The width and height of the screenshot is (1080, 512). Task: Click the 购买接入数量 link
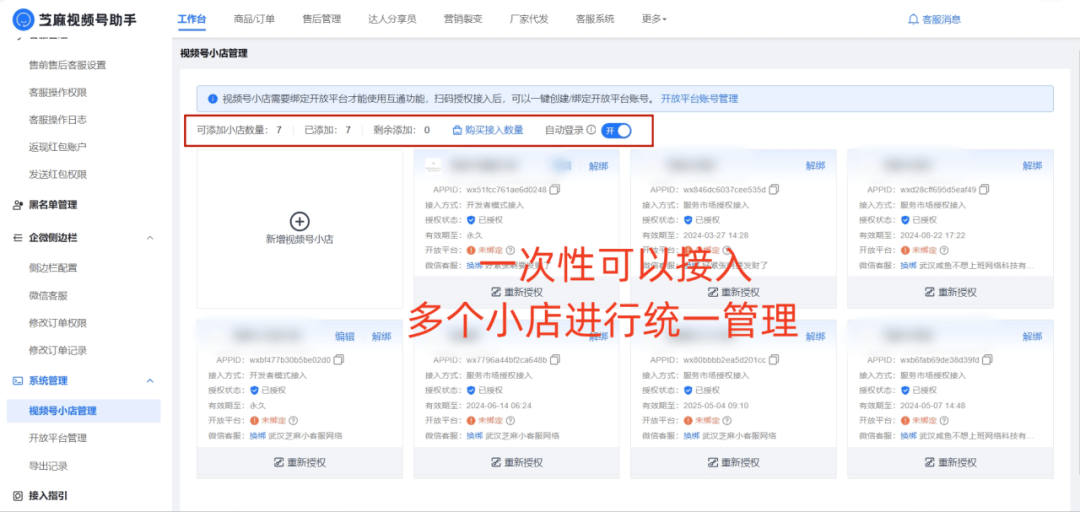[487, 130]
